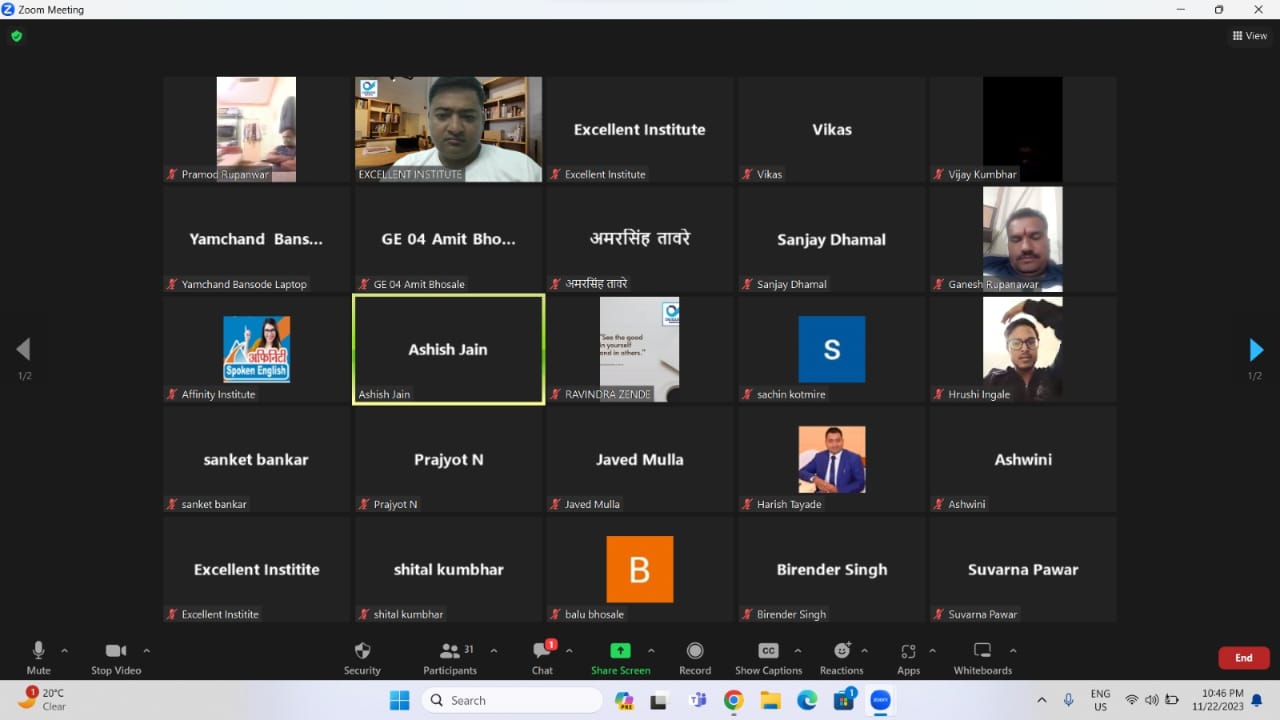Click the Vikas participant name
The image size is (1280, 720).
(x=832, y=129)
